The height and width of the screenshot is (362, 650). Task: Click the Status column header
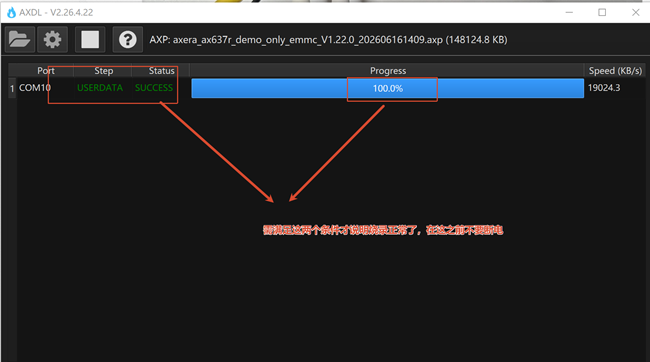click(x=161, y=70)
